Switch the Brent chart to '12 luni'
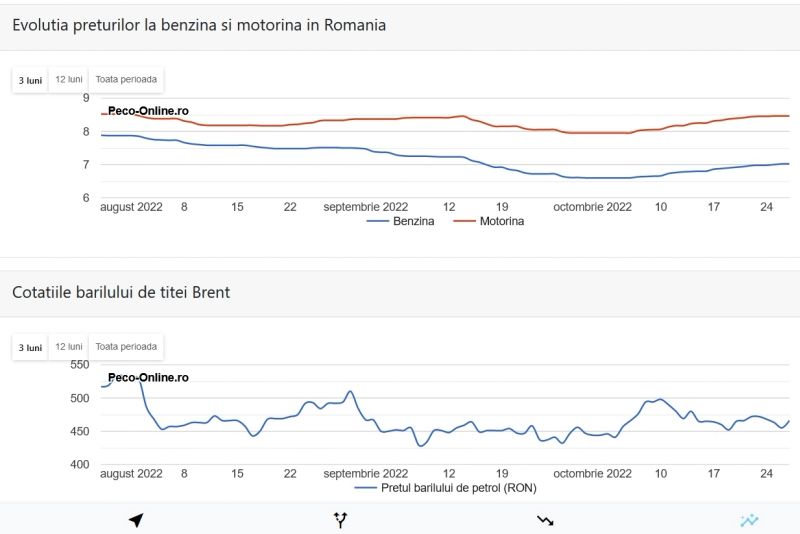Viewport: 800px width, 534px height. (x=69, y=347)
